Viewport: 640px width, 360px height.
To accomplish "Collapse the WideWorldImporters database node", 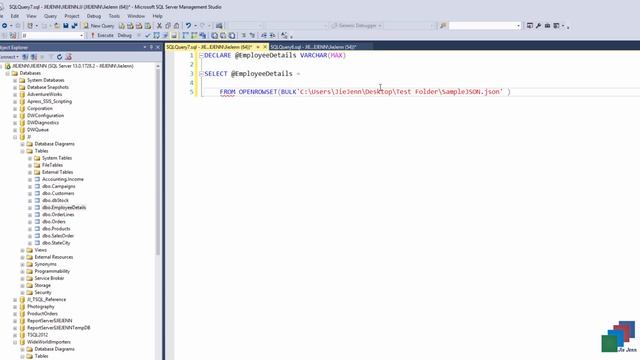I will point(15,342).
